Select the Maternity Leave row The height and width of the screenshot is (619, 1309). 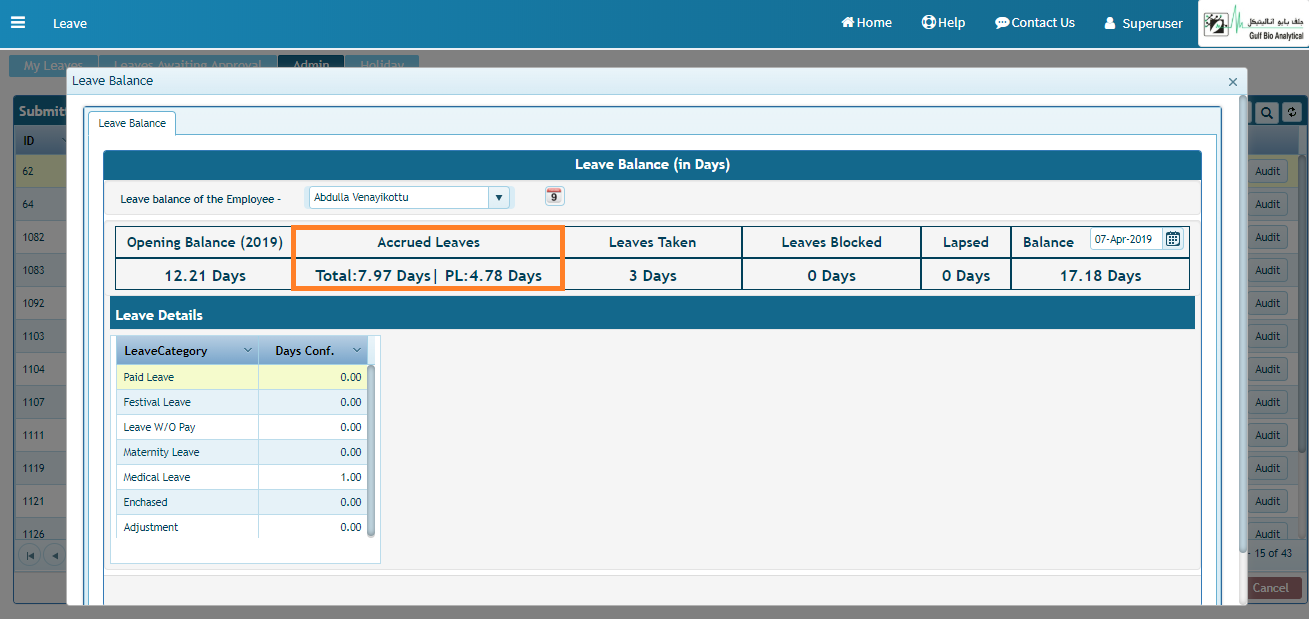point(242,452)
